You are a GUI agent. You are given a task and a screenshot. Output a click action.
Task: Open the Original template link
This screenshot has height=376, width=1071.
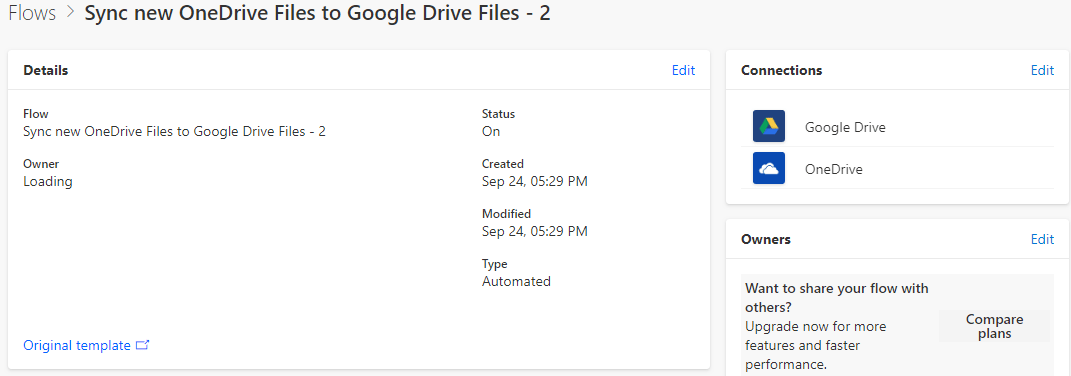pos(76,345)
